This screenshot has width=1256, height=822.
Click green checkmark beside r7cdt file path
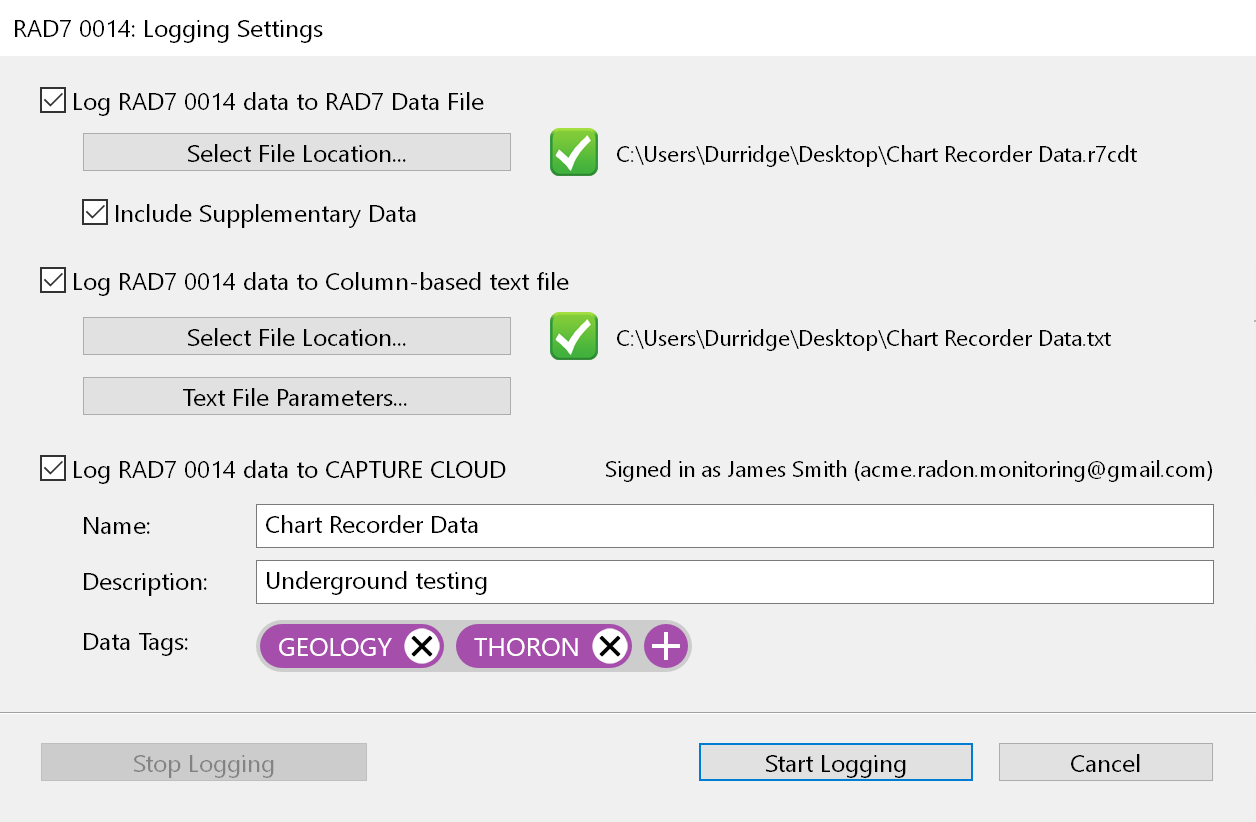coord(574,153)
